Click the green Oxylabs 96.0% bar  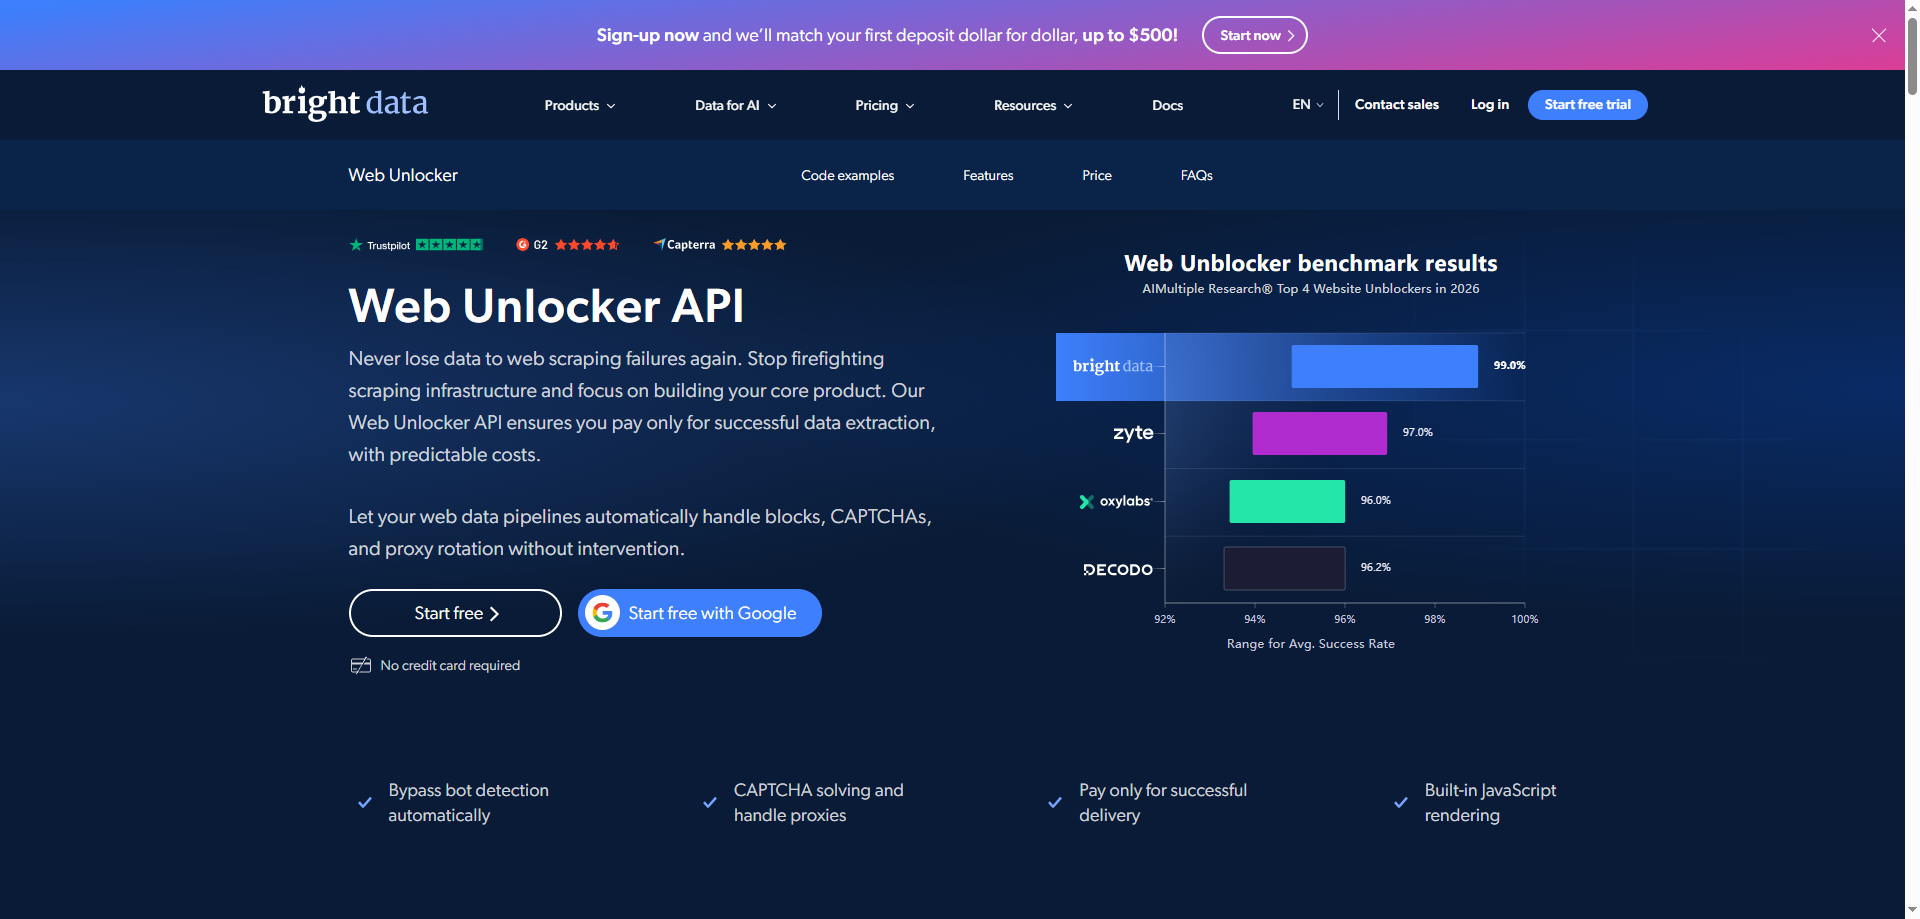pyautogui.click(x=1287, y=501)
